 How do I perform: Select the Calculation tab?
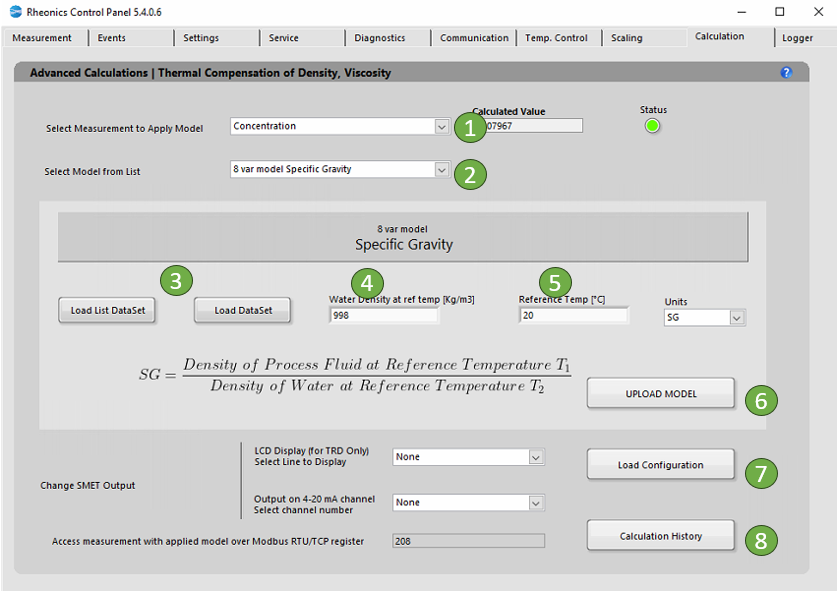pyautogui.click(x=730, y=36)
